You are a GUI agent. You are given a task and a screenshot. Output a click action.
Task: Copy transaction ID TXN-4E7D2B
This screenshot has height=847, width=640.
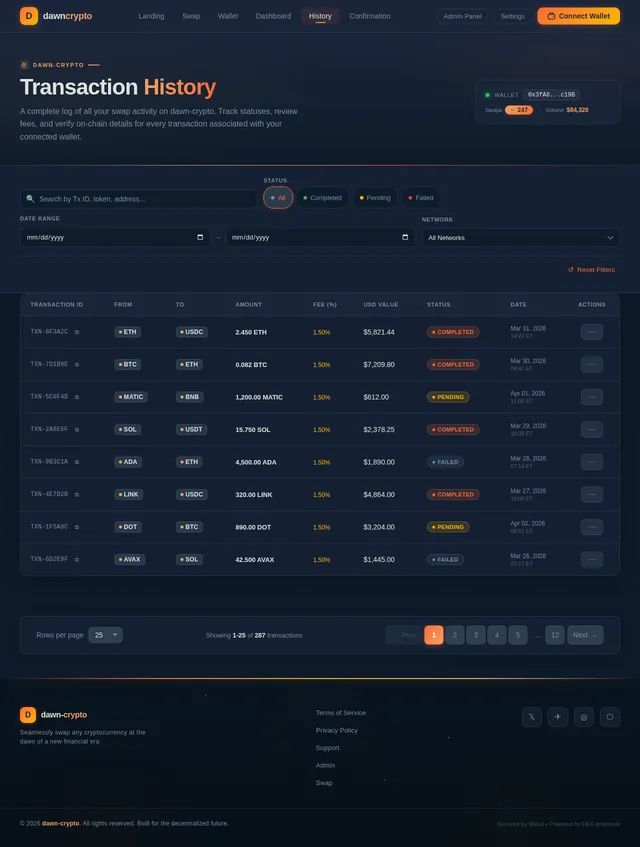77,494
